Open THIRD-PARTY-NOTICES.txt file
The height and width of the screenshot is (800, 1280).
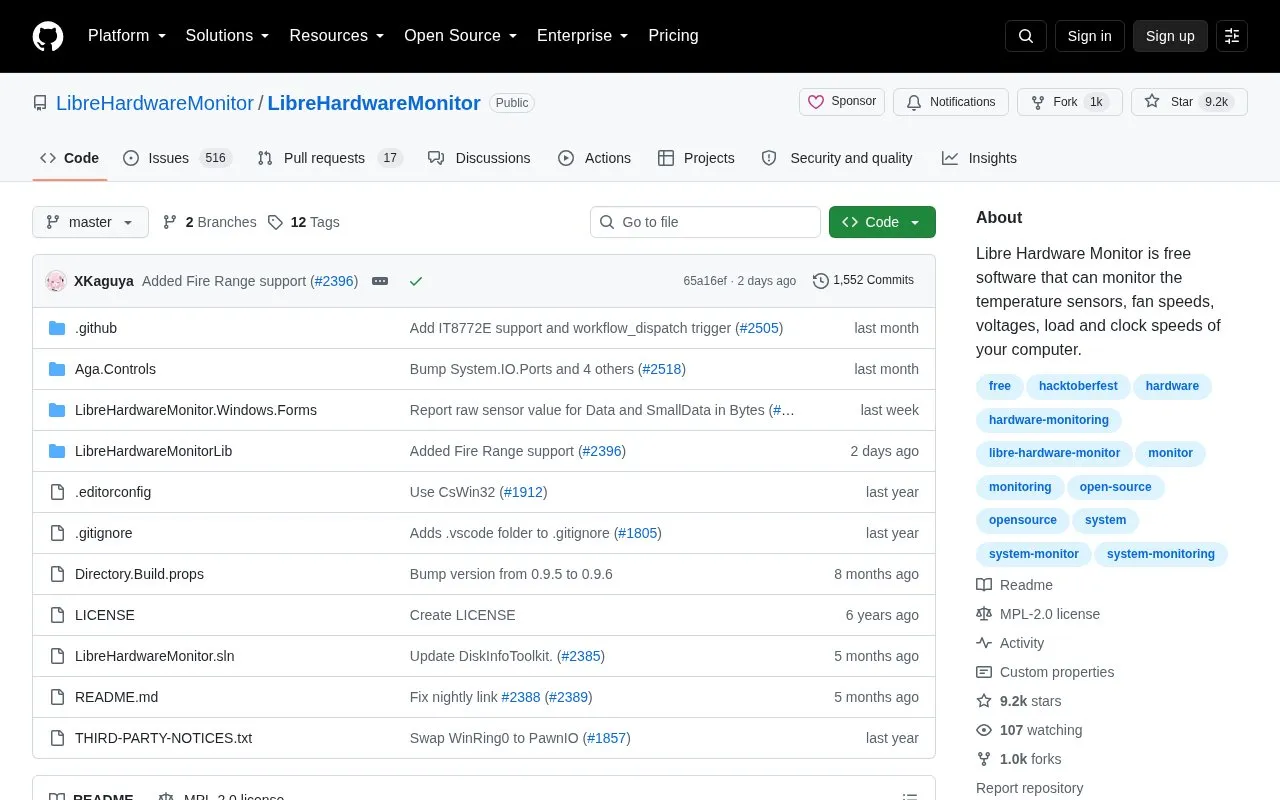(x=163, y=738)
